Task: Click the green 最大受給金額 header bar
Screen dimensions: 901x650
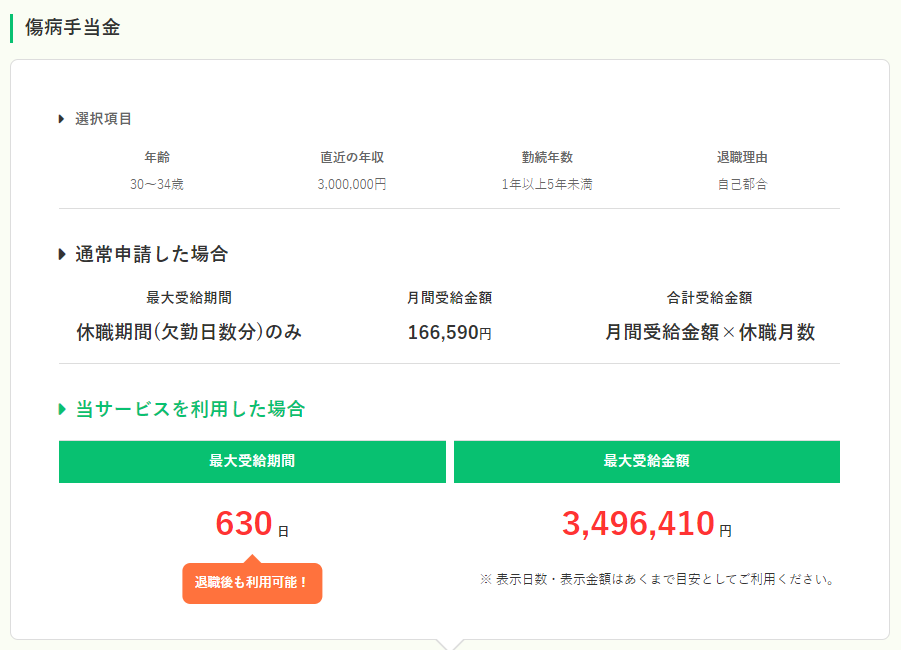Action: click(647, 461)
